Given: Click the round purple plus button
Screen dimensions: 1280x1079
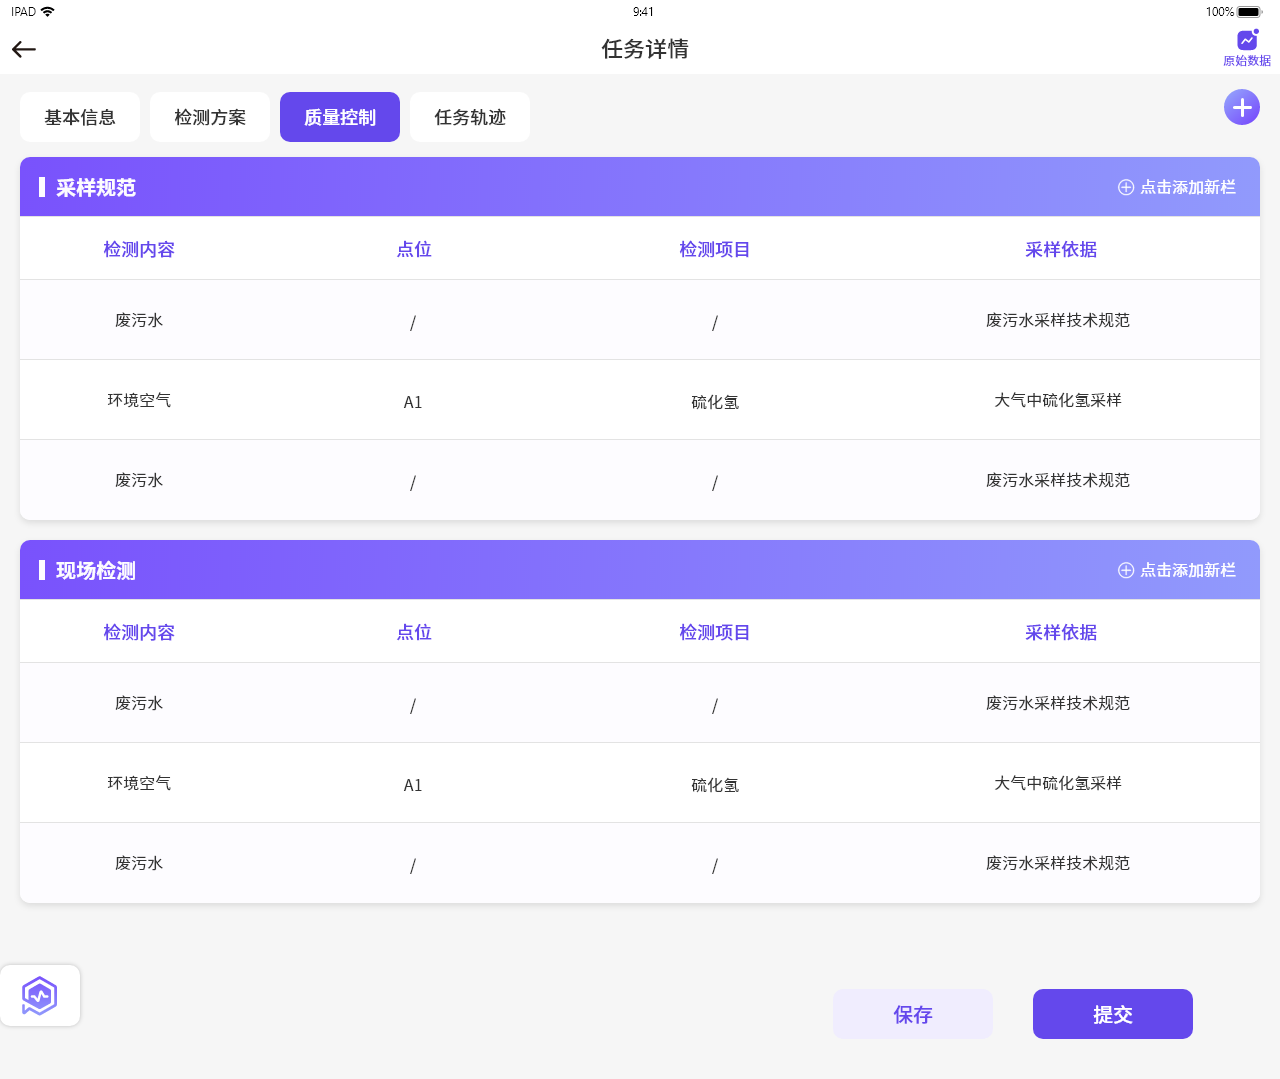Looking at the screenshot, I should [1242, 107].
